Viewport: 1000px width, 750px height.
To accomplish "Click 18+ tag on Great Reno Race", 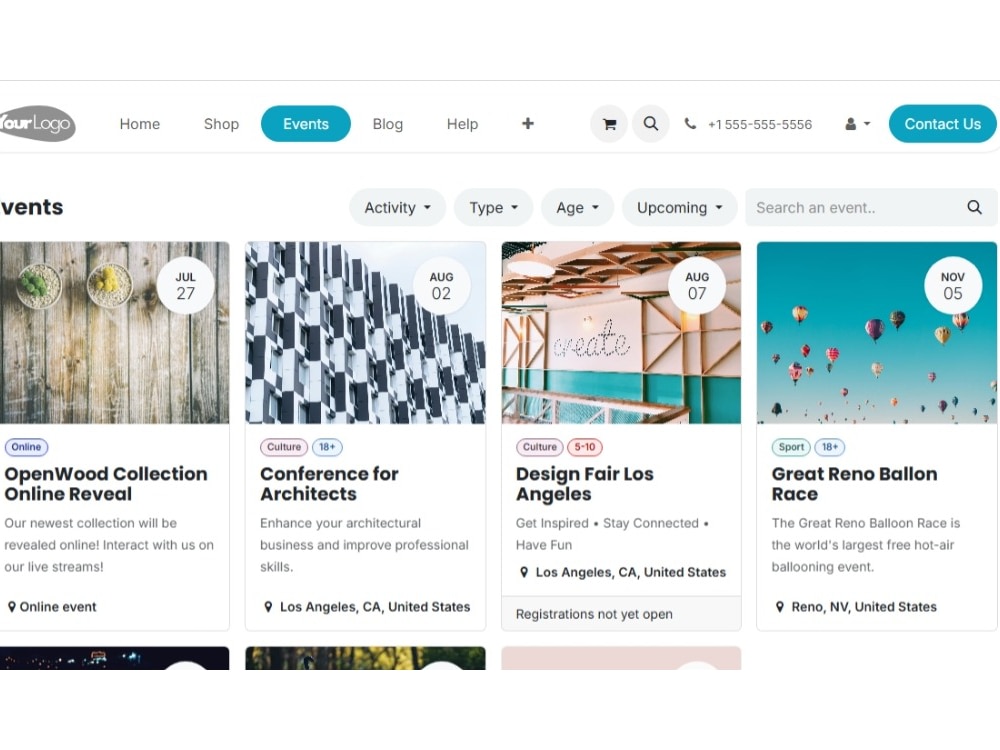I will click(x=830, y=447).
